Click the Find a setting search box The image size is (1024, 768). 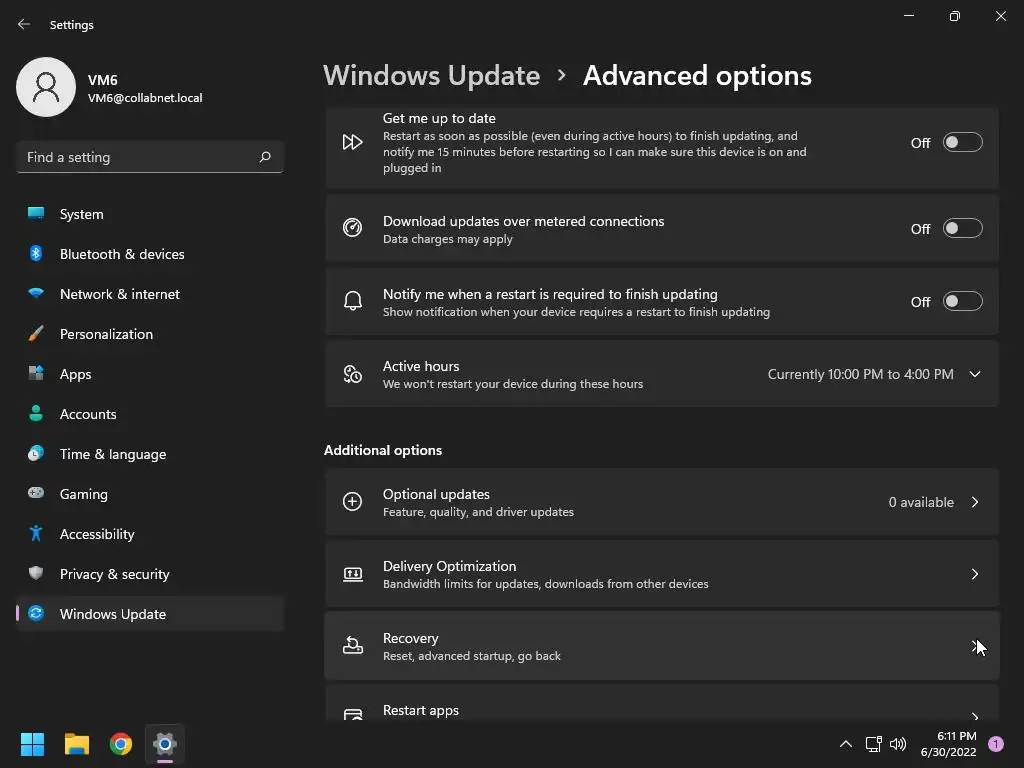150,157
